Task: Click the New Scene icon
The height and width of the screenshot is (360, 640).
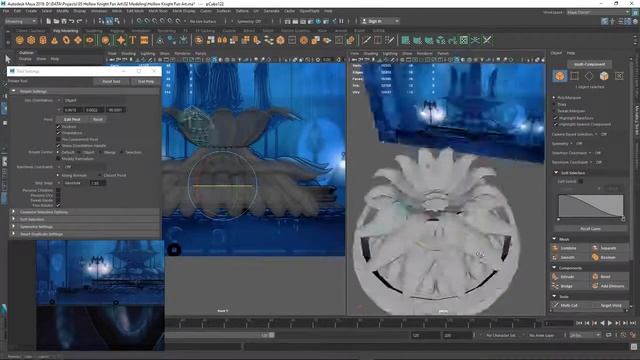Action: point(49,21)
